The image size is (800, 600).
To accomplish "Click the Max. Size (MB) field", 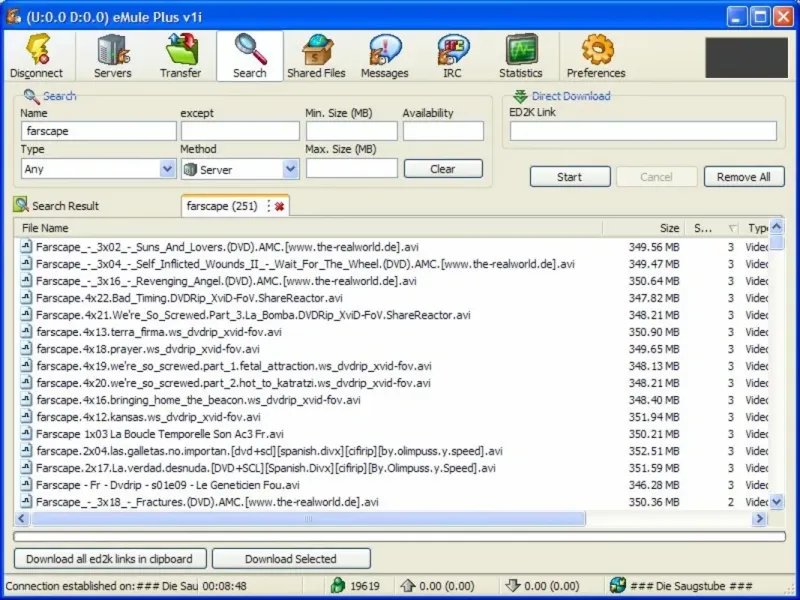I will pyautogui.click(x=352, y=168).
